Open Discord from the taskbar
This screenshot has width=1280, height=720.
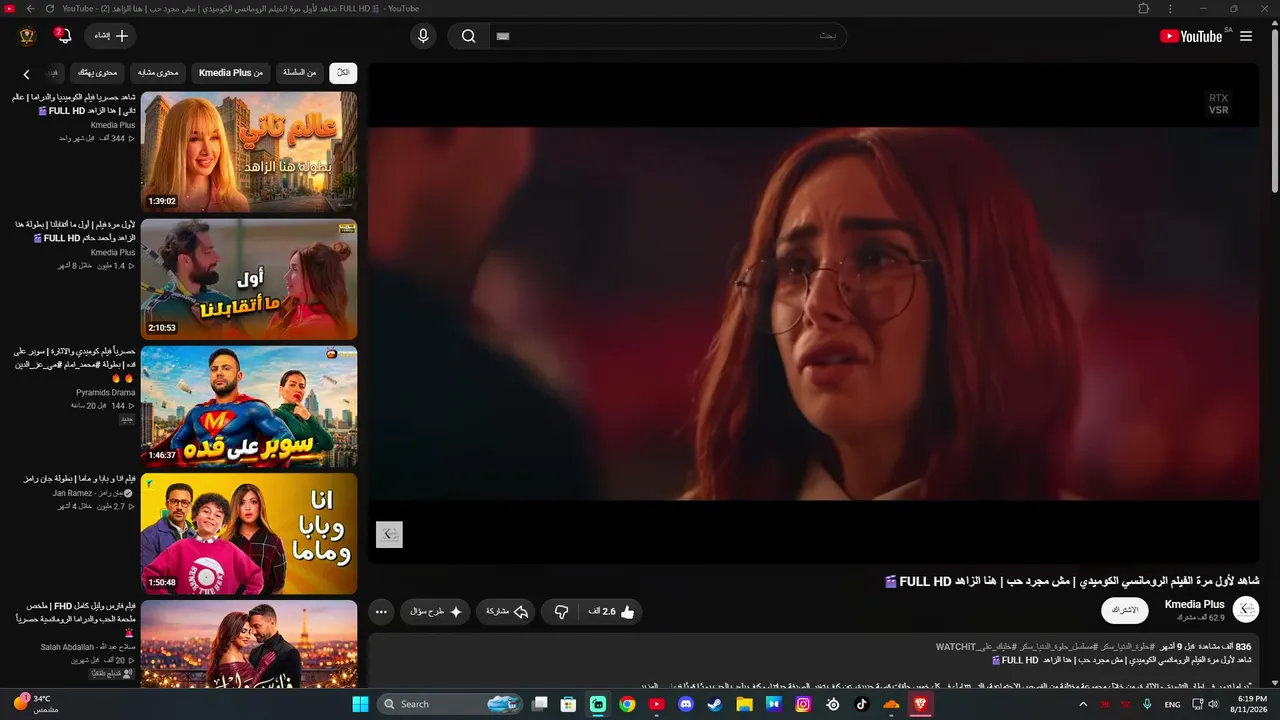click(x=685, y=704)
